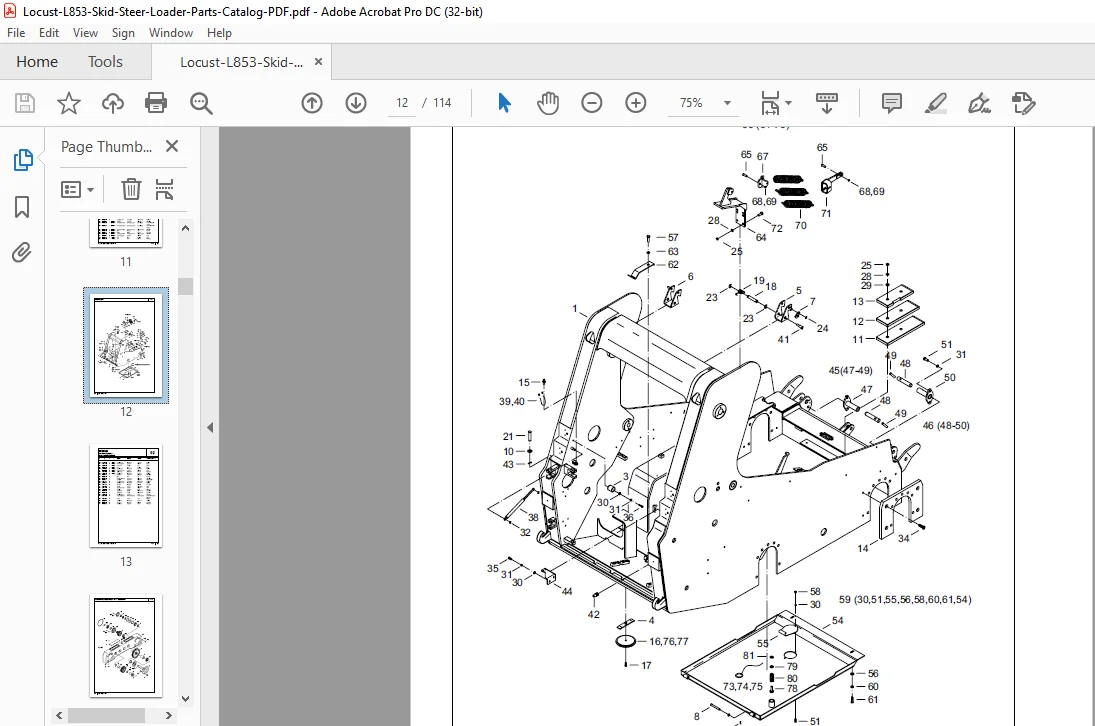Click the label 46 (48-50)

(x=946, y=425)
